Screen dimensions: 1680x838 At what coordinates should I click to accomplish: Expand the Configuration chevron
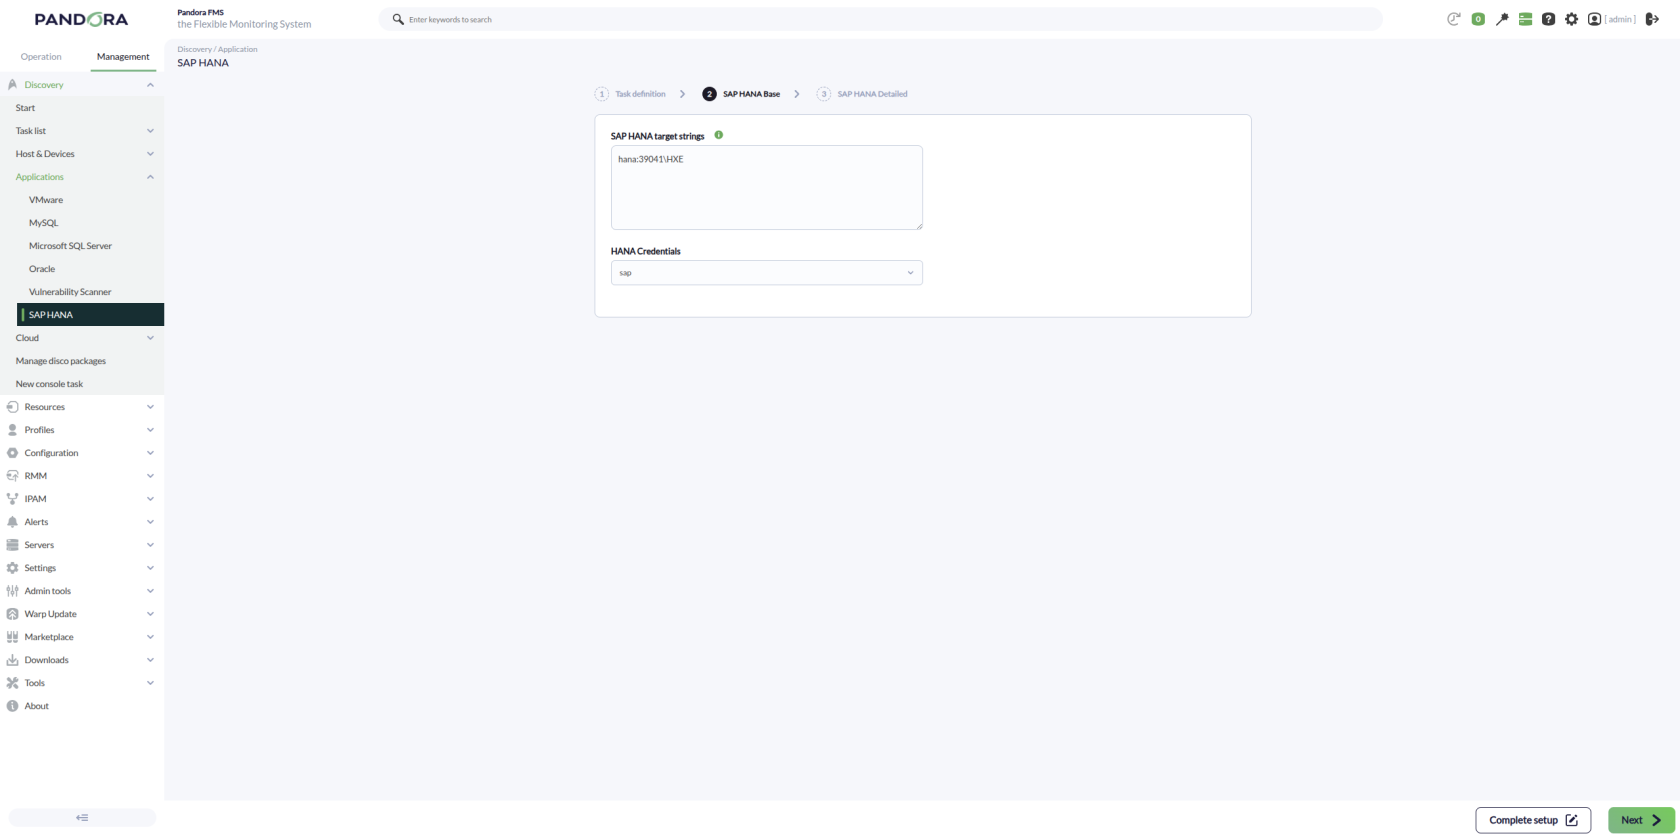150,453
